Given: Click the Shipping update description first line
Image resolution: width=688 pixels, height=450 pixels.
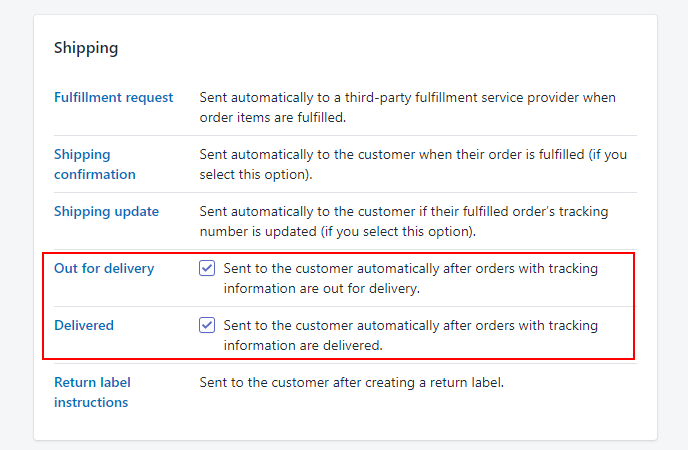Looking at the screenshot, I should (x=404, y=211).
